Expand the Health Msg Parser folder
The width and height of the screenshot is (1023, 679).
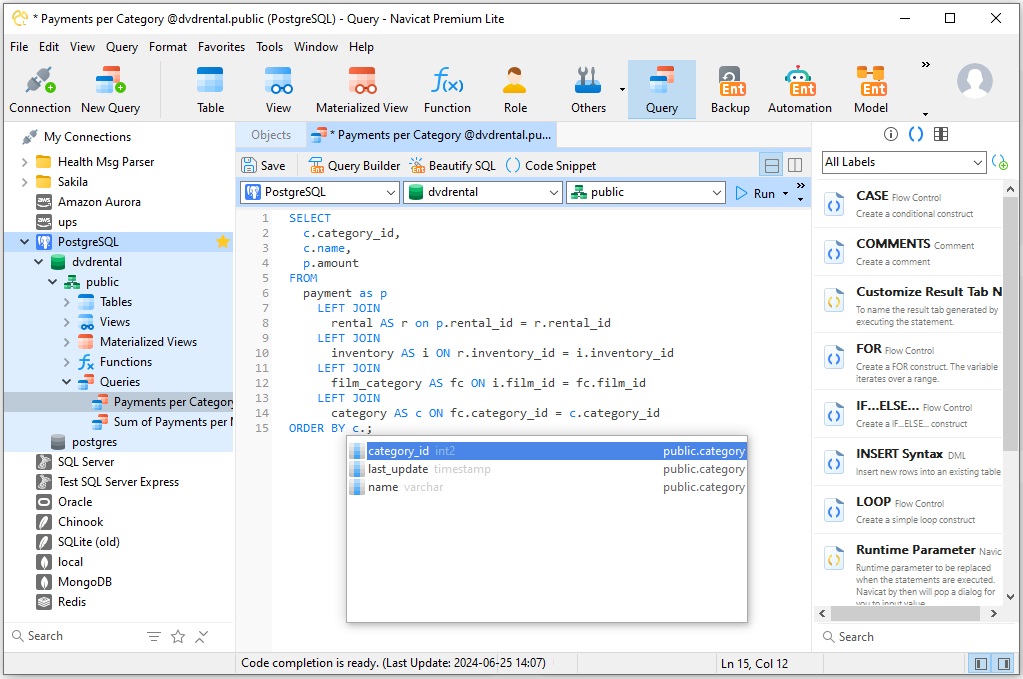pos(25,162)
